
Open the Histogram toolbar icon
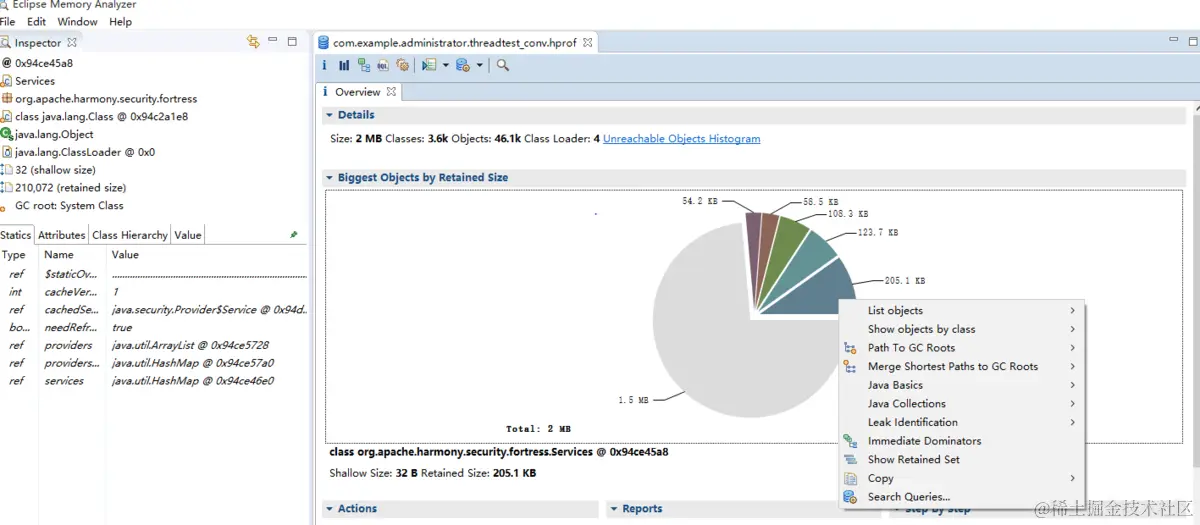pos(344,65)
